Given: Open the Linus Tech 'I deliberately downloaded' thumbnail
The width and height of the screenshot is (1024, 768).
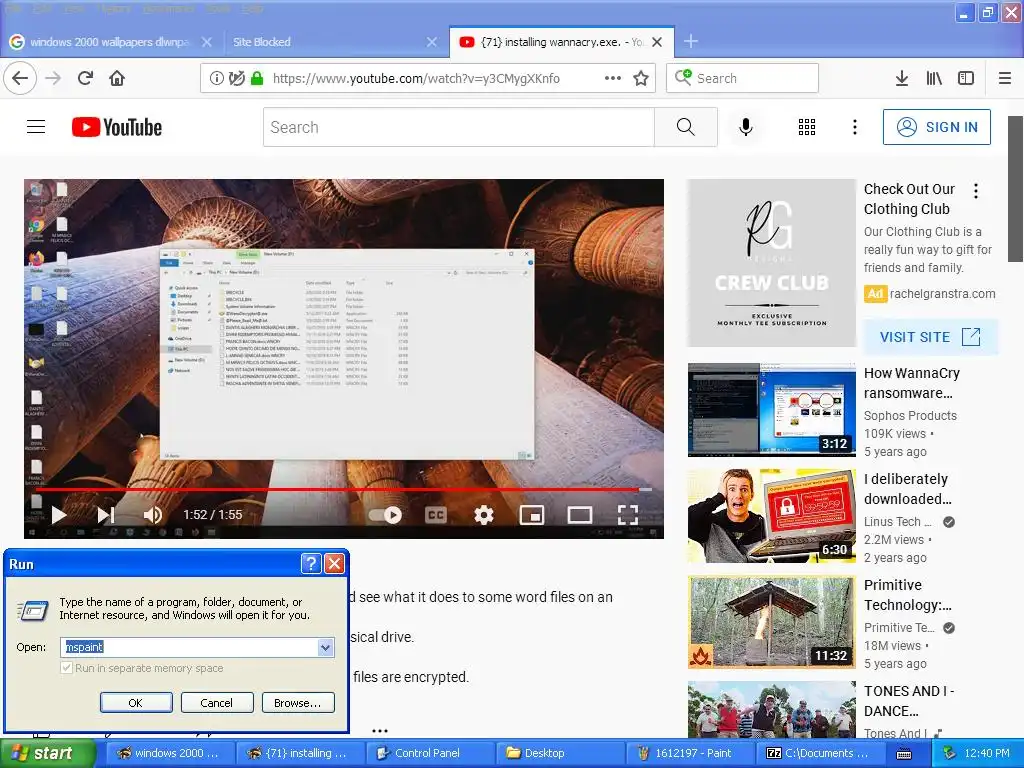Looking at the screenshot, I should 771,516.
